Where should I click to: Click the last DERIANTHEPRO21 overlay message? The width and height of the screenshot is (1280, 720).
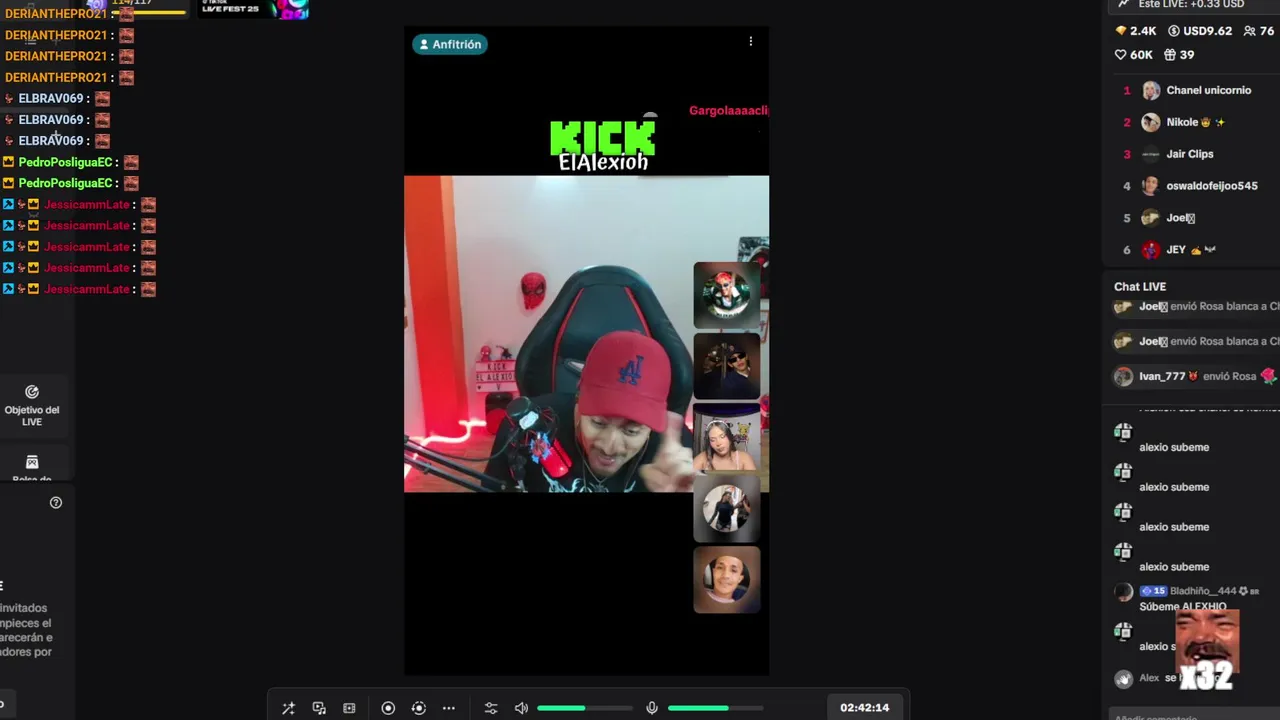69,77
